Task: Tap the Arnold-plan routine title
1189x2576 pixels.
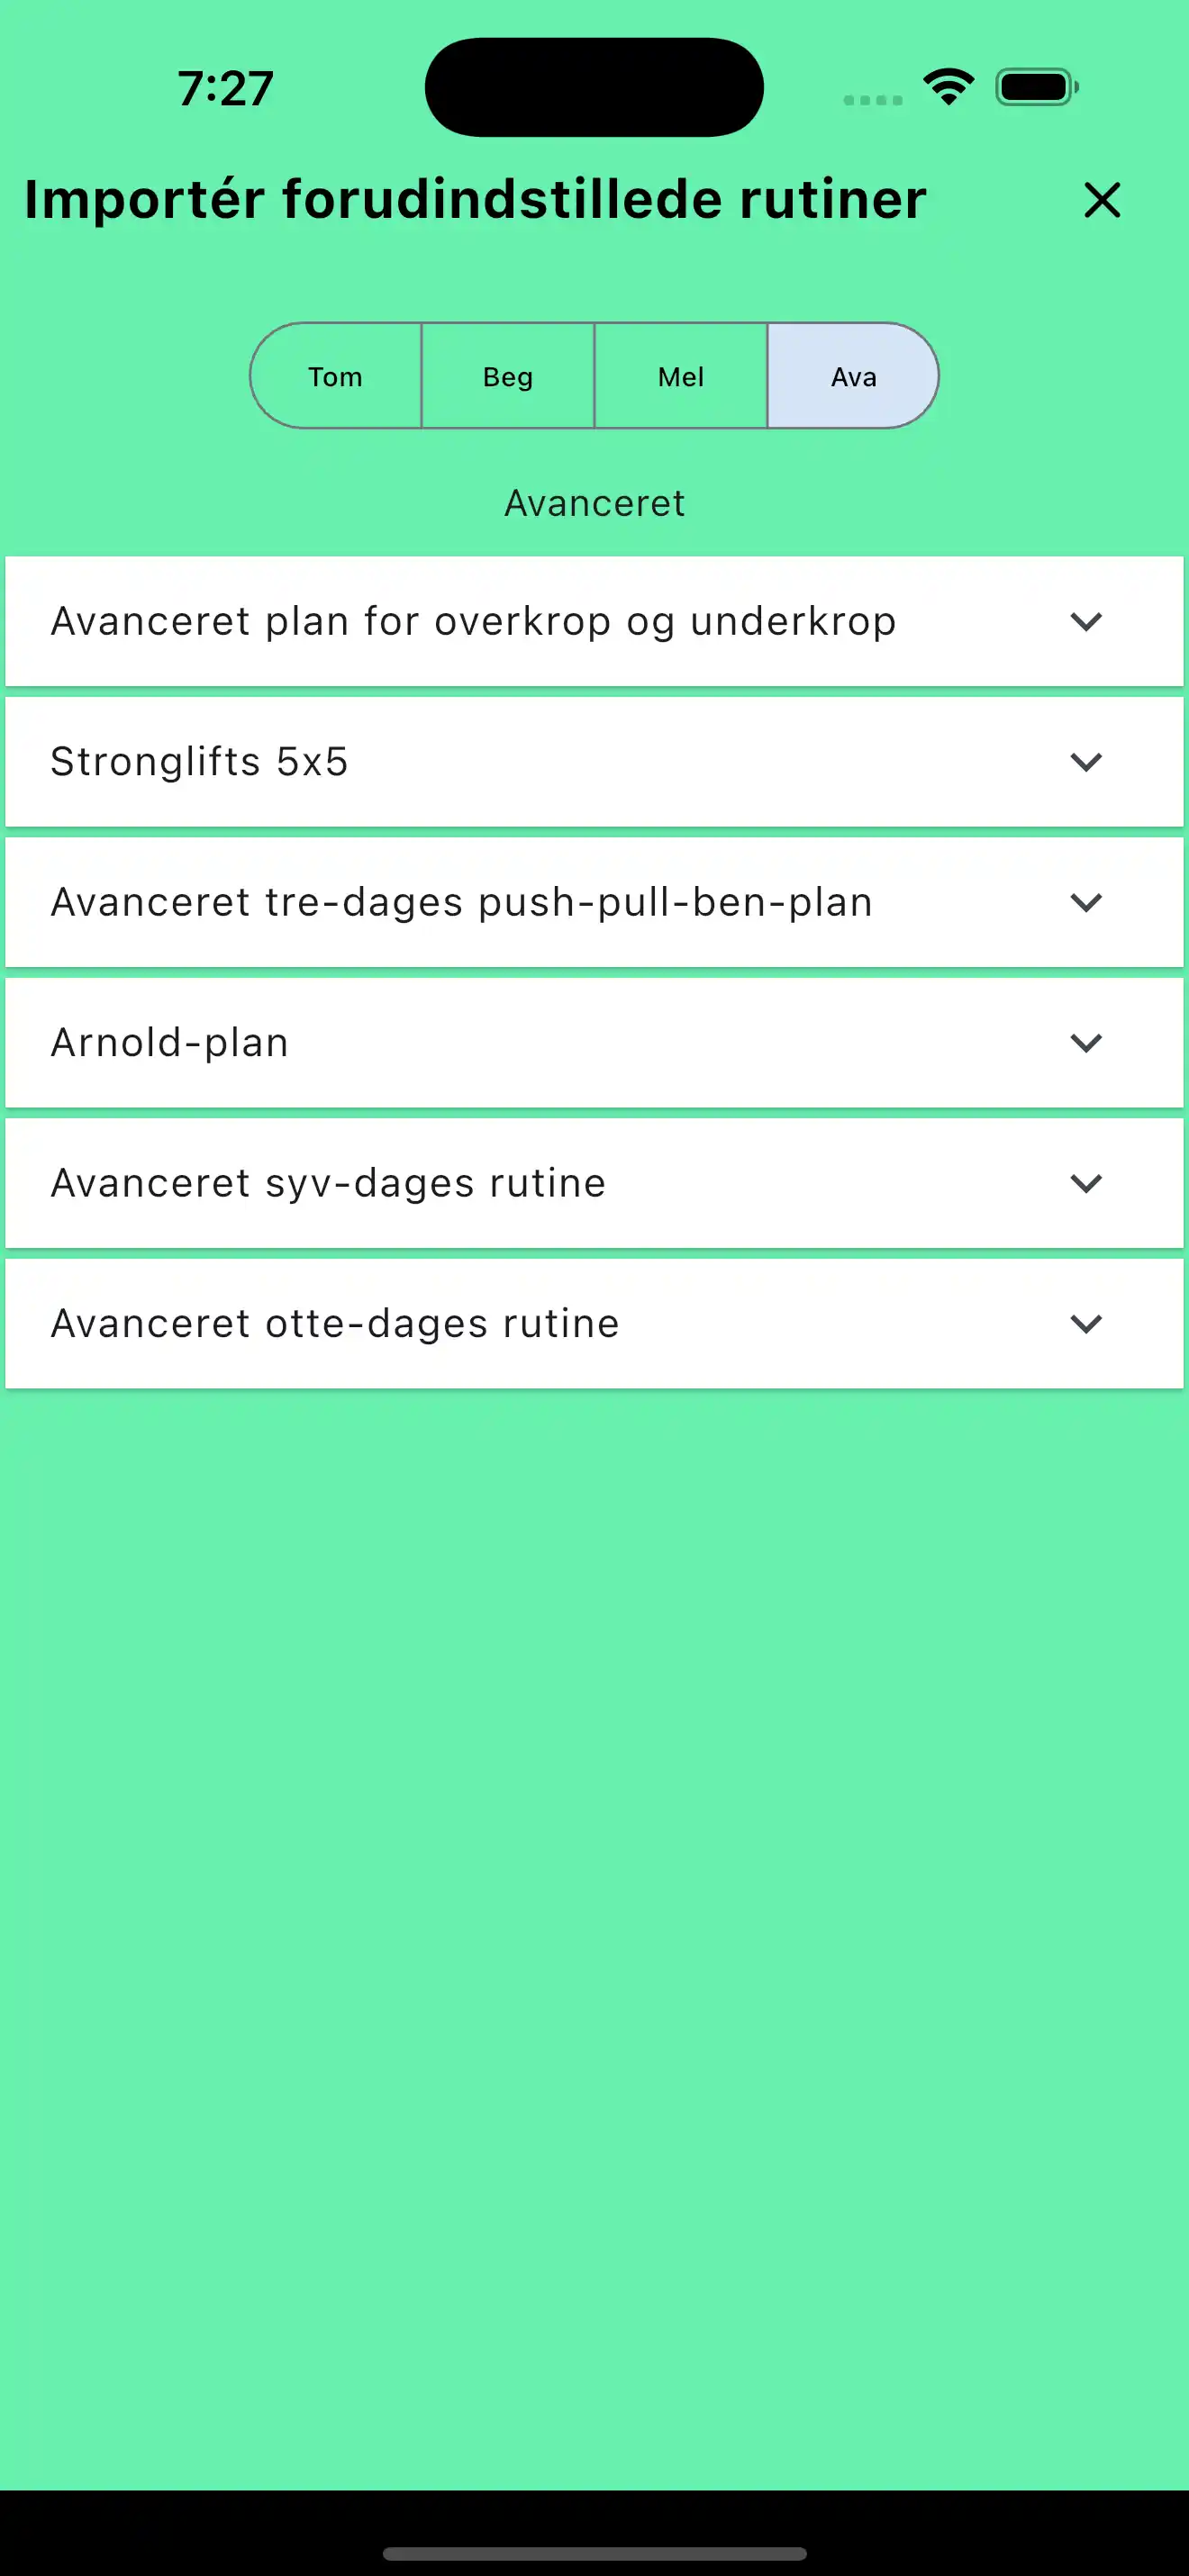Action: pos(170,1043)
